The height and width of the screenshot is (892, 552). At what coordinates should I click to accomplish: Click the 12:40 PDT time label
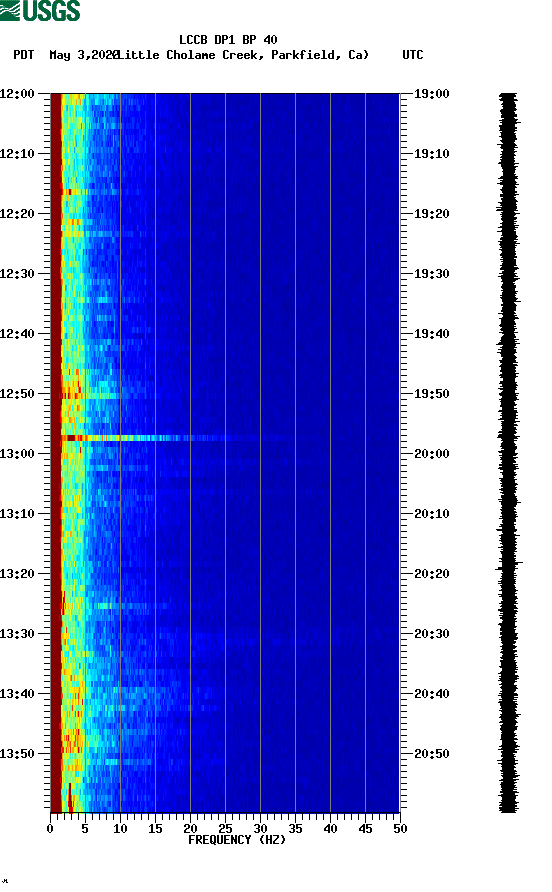point(18,334)
